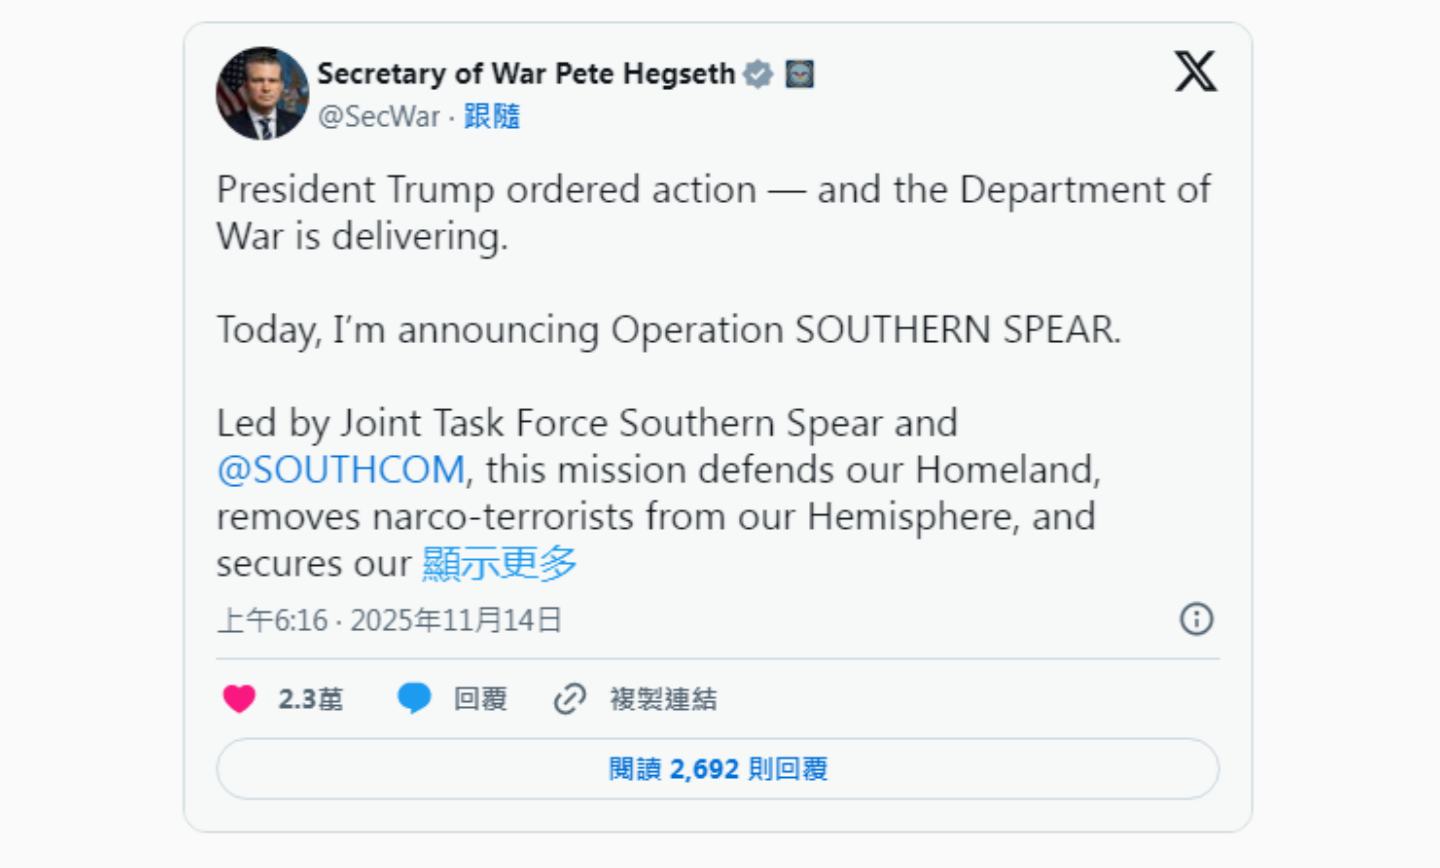Click the blue reply speech bubble icon

(414, 698)
